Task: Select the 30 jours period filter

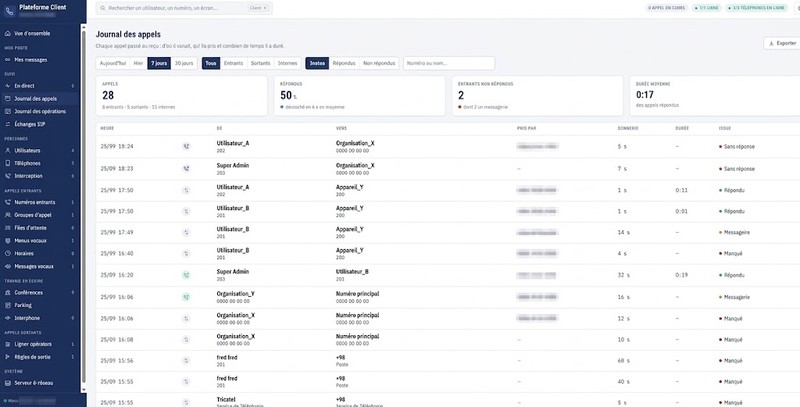Action: (184, 63)
